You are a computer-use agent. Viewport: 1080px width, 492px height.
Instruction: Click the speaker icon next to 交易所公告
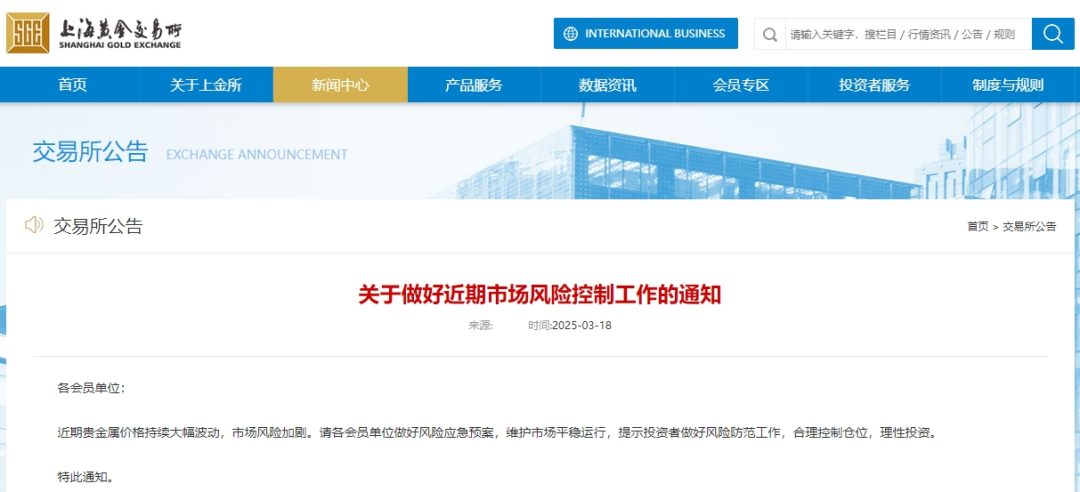(x=34, y=225)
